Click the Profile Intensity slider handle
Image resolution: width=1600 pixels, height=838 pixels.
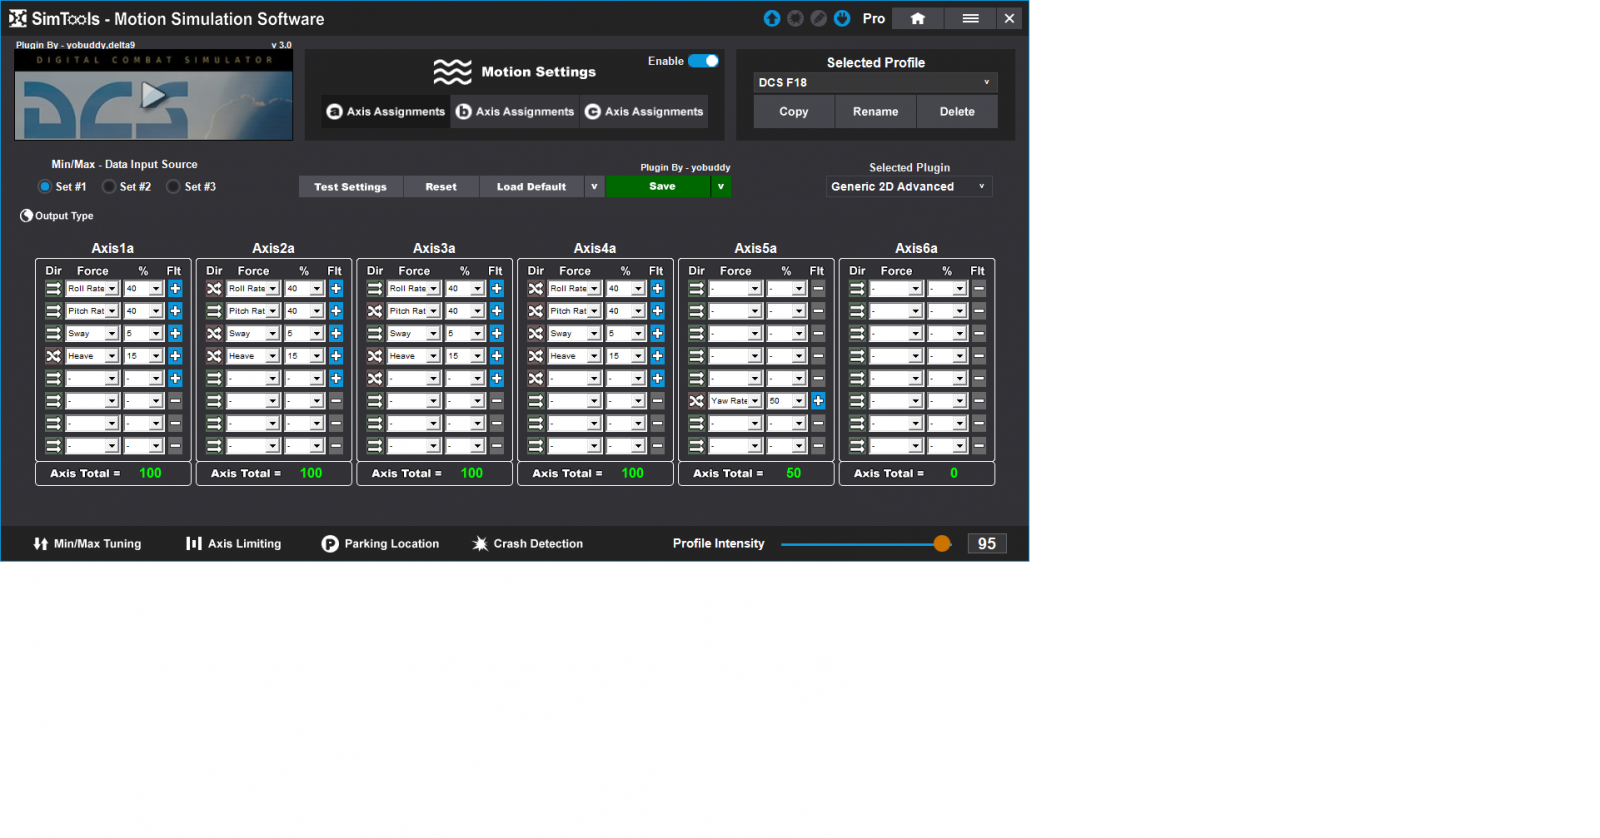(x=942, y=543)
